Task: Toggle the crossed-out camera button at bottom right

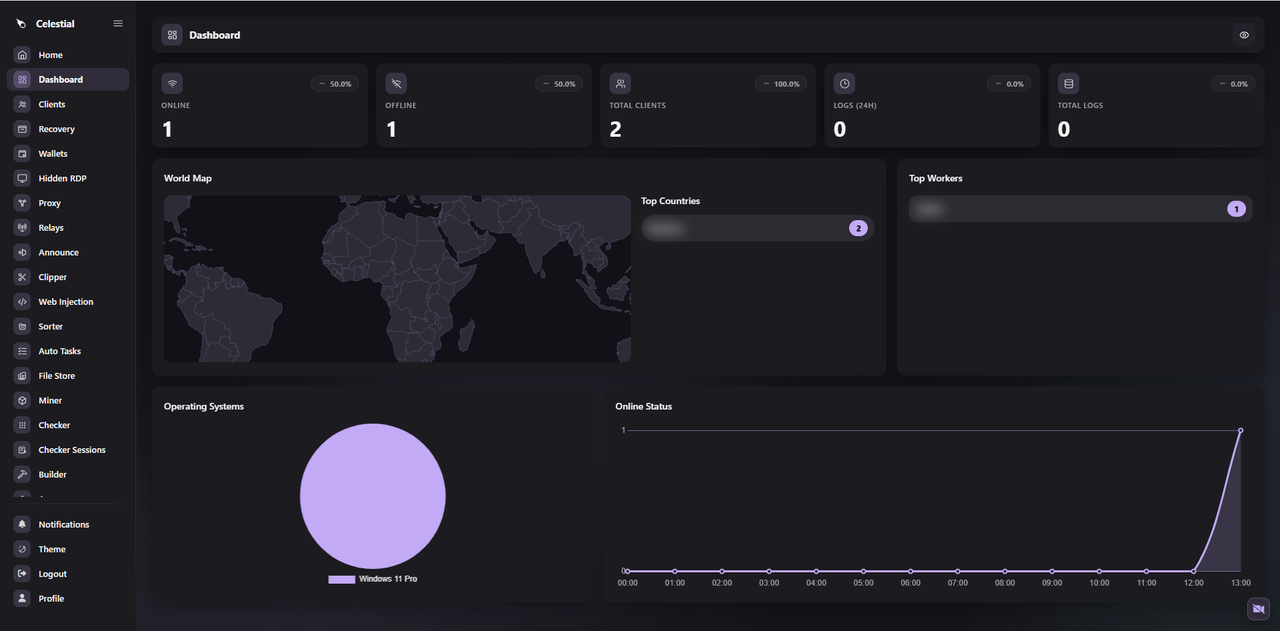Action: [1258, 609]
